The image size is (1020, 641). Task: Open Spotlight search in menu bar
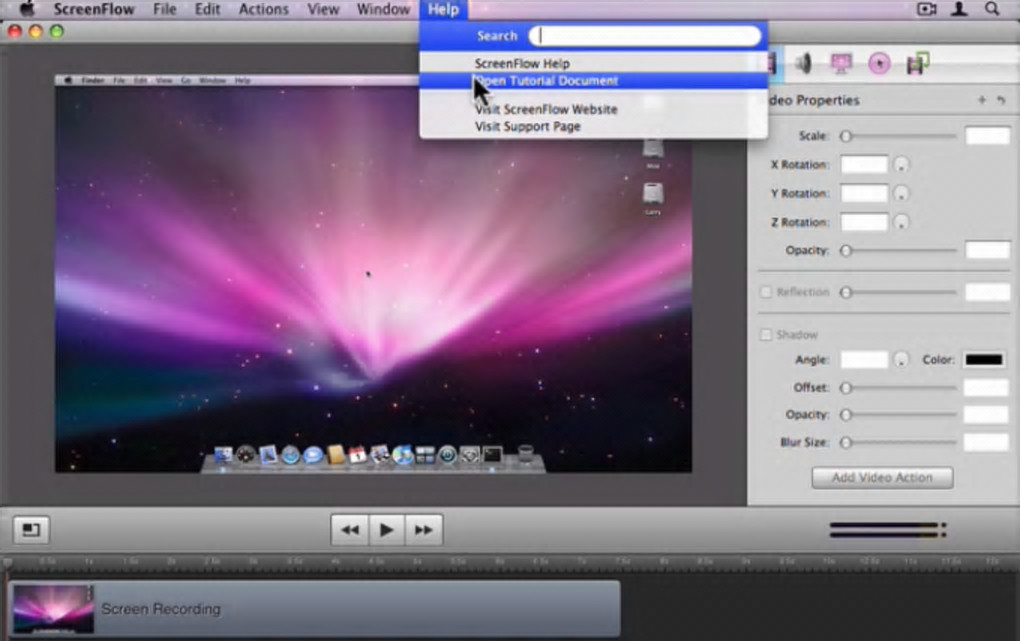click(992, 9)
